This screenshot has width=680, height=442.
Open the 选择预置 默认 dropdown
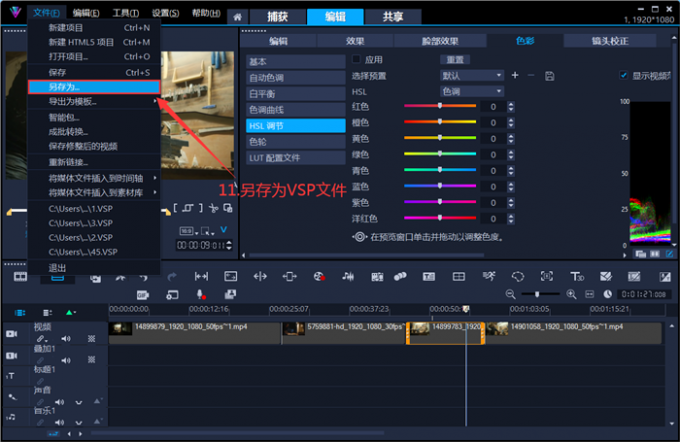(x=472, y=75)
